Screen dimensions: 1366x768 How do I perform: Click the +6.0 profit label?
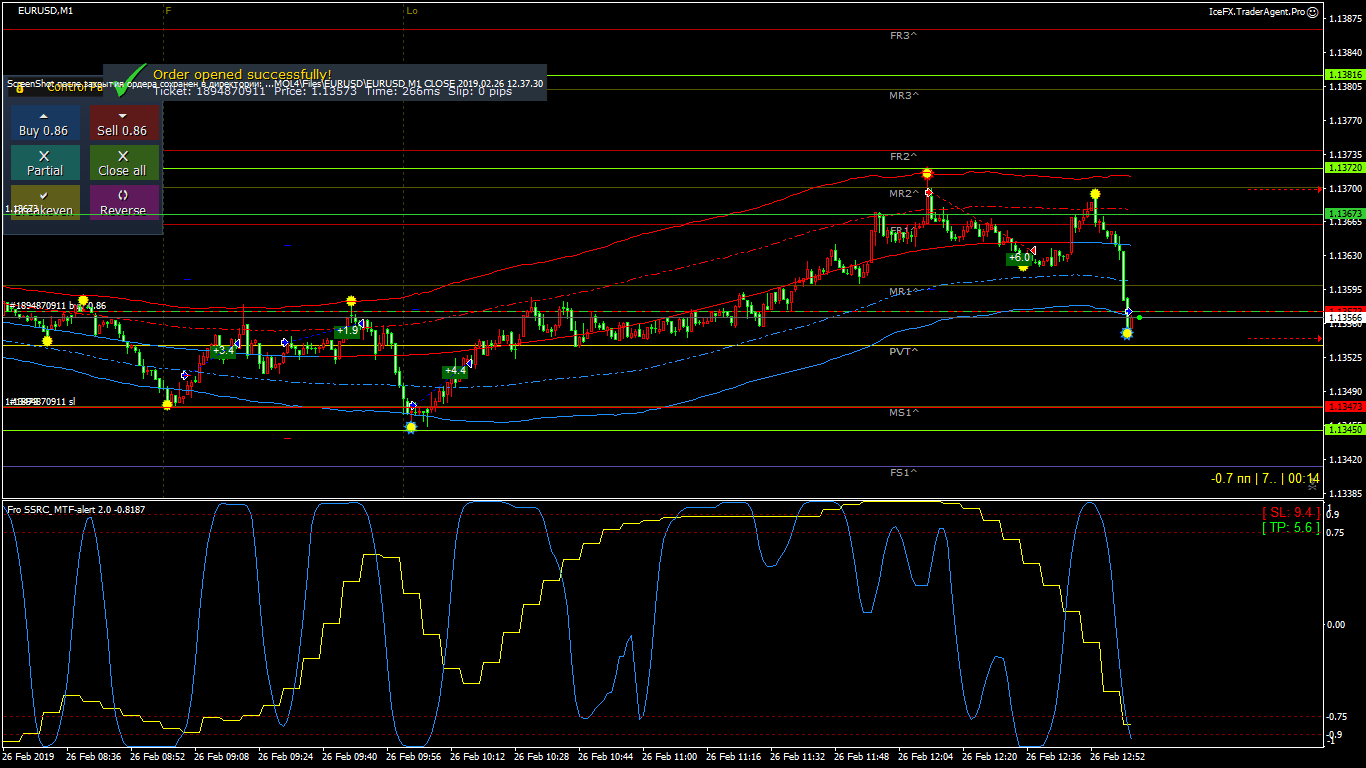[x=1019, y=257]
